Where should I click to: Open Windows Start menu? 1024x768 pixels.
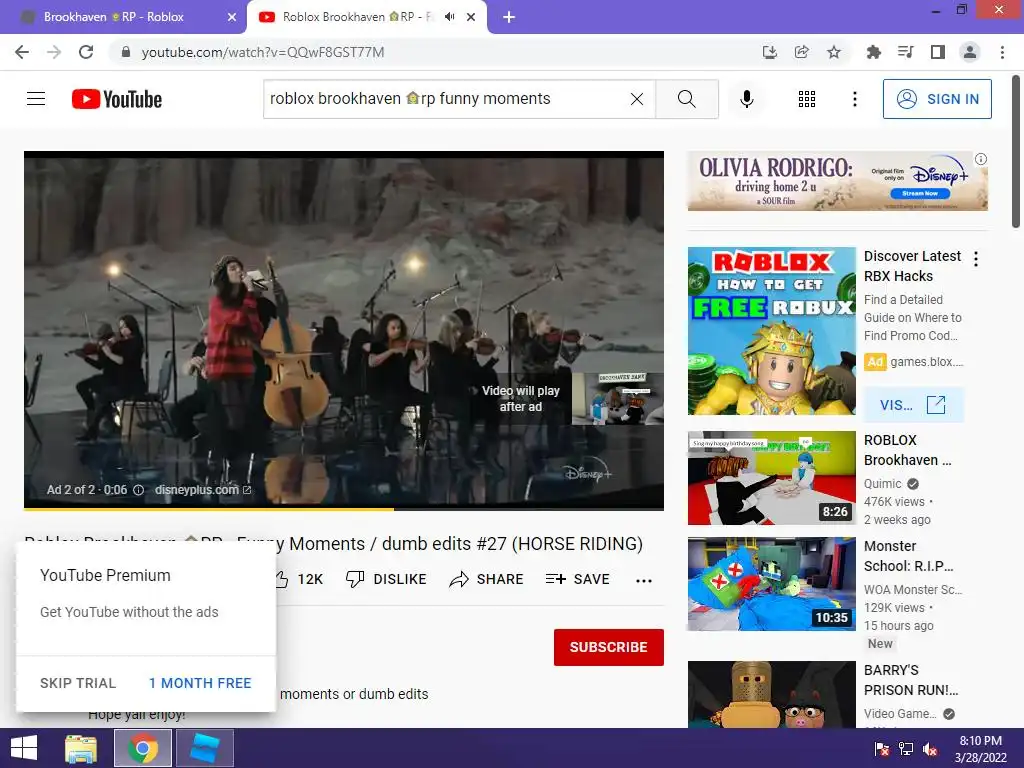coord(24,748)
